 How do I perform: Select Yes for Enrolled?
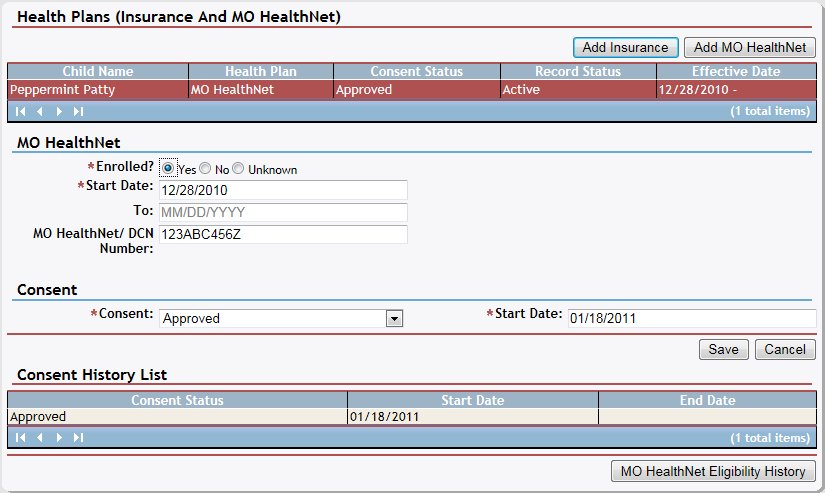coord(168,169)
